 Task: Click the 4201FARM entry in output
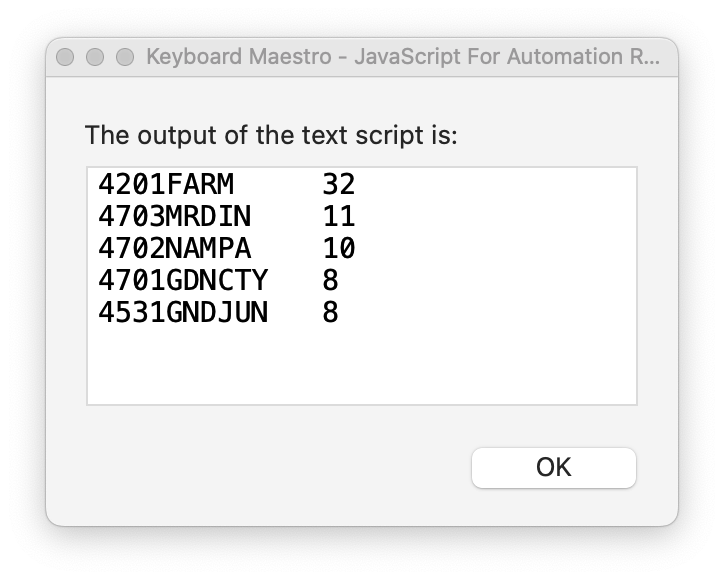(x=166, y=184)
